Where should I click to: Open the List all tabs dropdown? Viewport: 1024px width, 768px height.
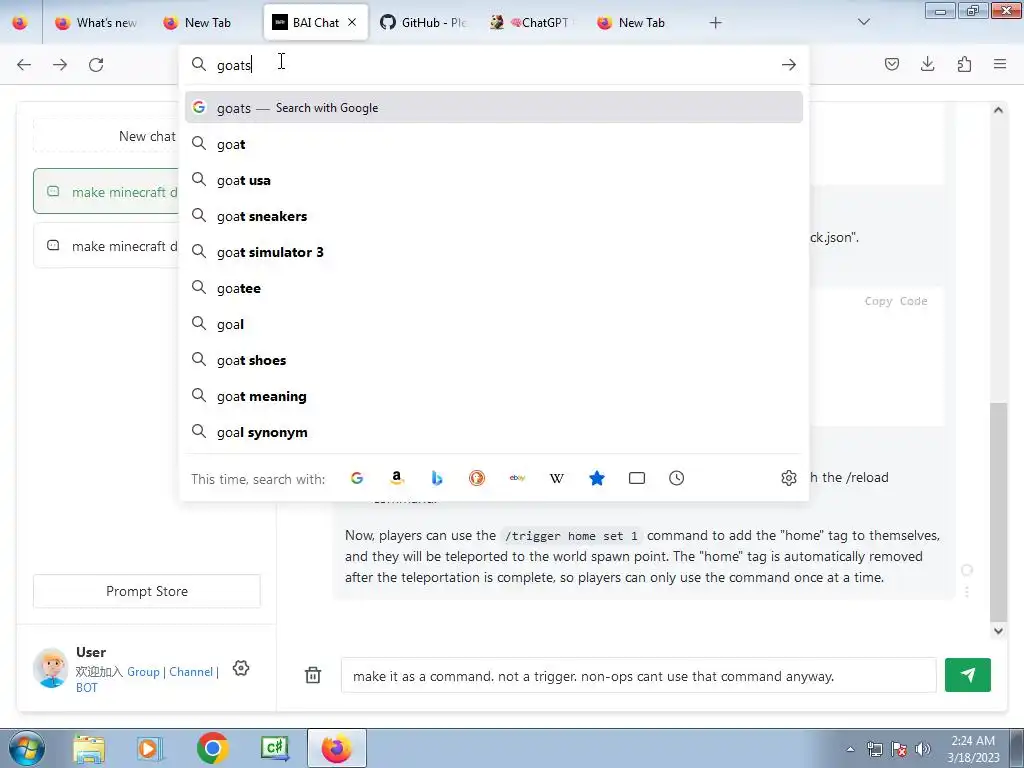click(x=864, y=22)
